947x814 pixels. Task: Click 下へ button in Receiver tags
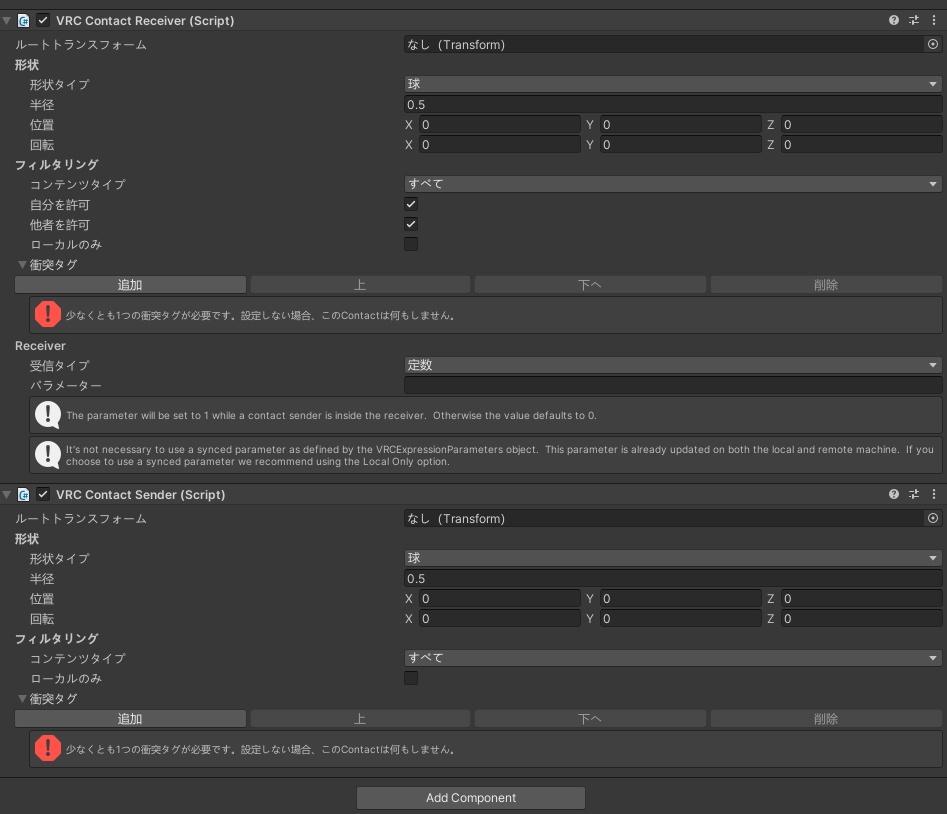tap(590, 284)
